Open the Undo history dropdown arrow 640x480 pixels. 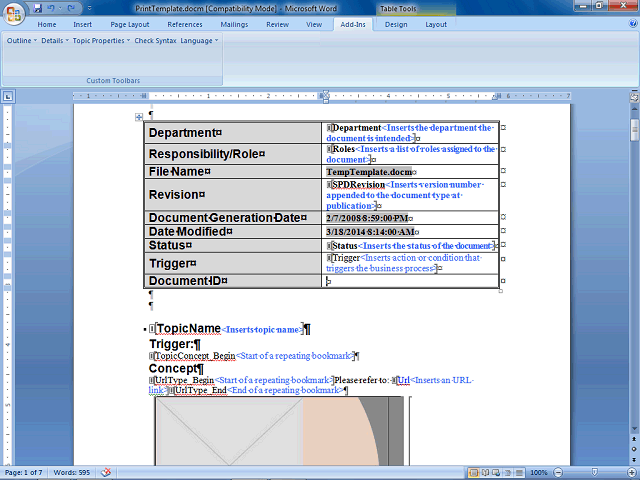(60, 8)
